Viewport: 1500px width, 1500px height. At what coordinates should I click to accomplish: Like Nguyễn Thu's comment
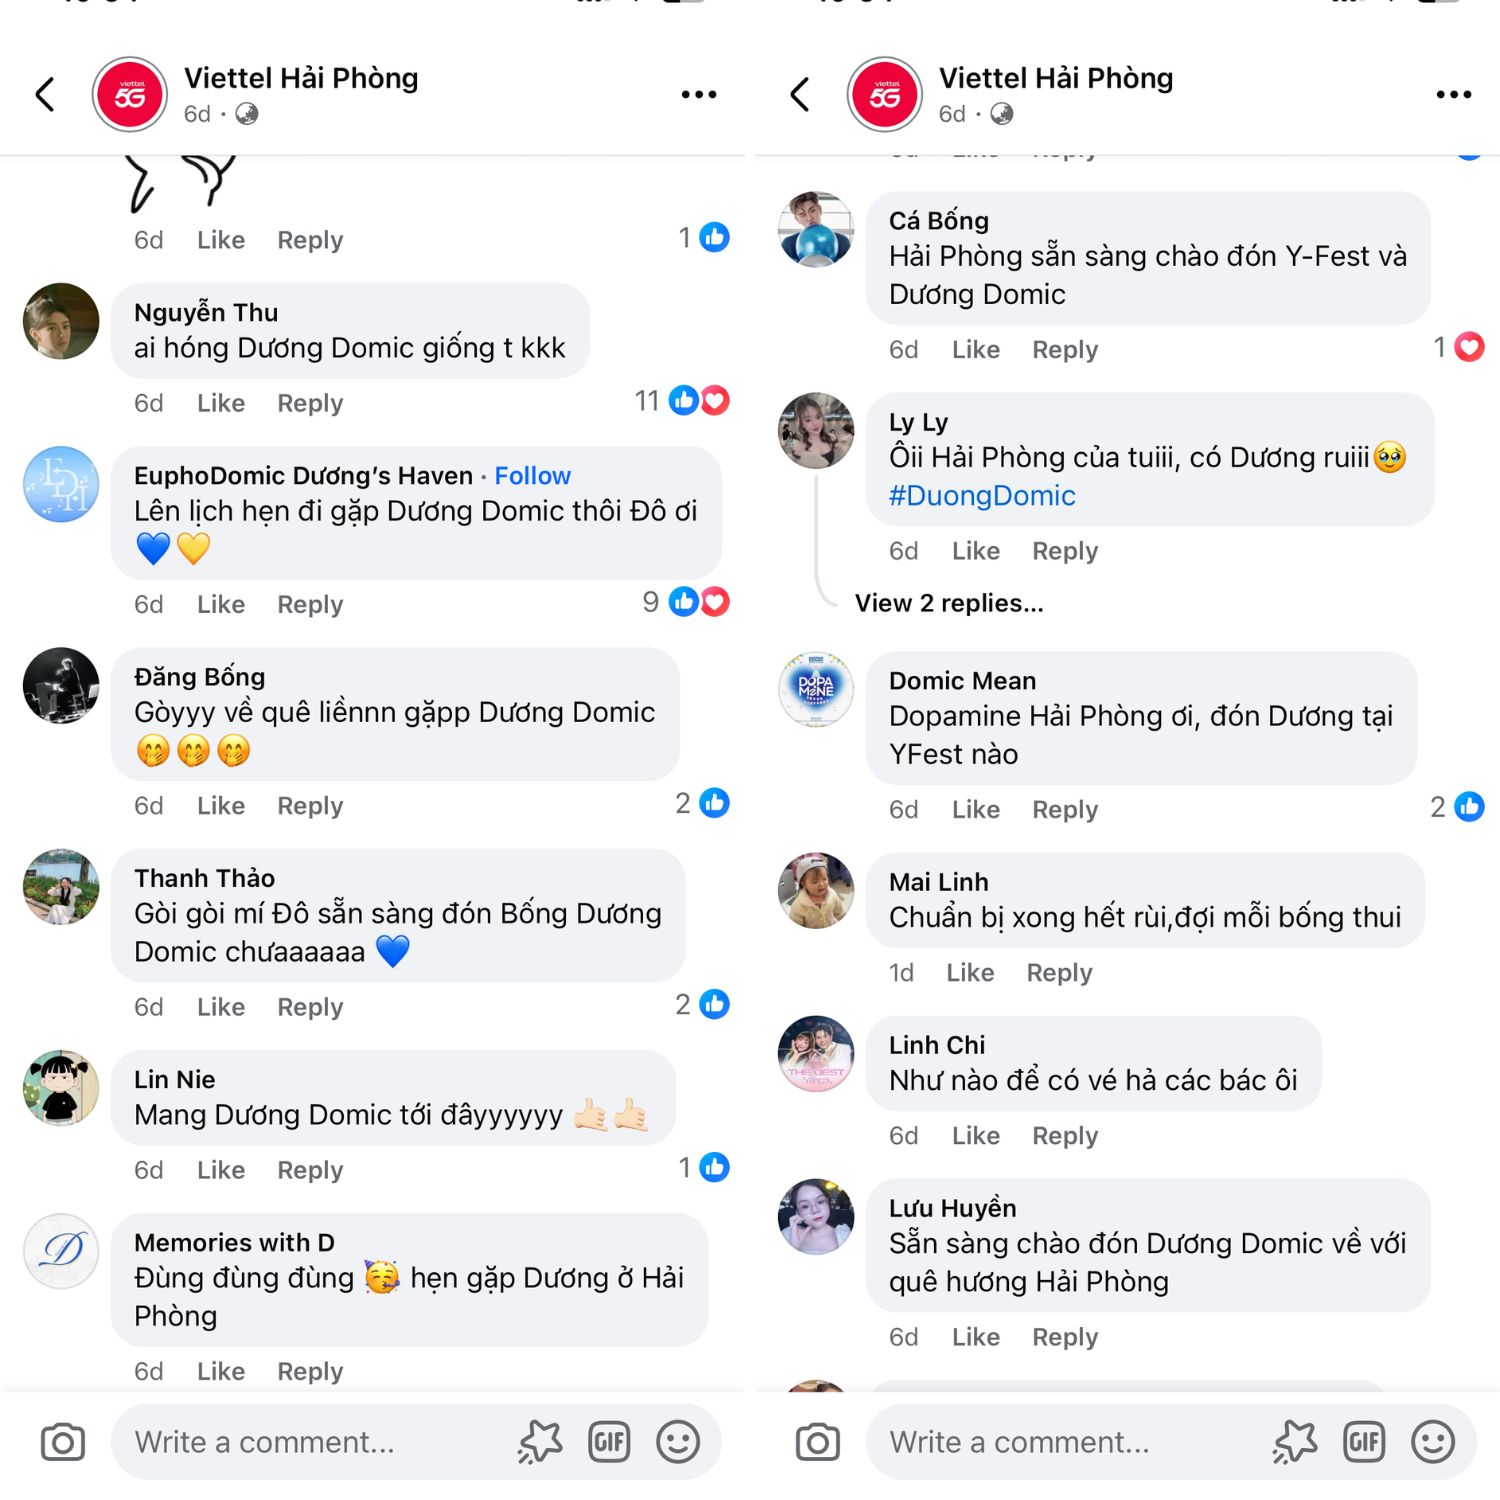click(x=221, y=403)
